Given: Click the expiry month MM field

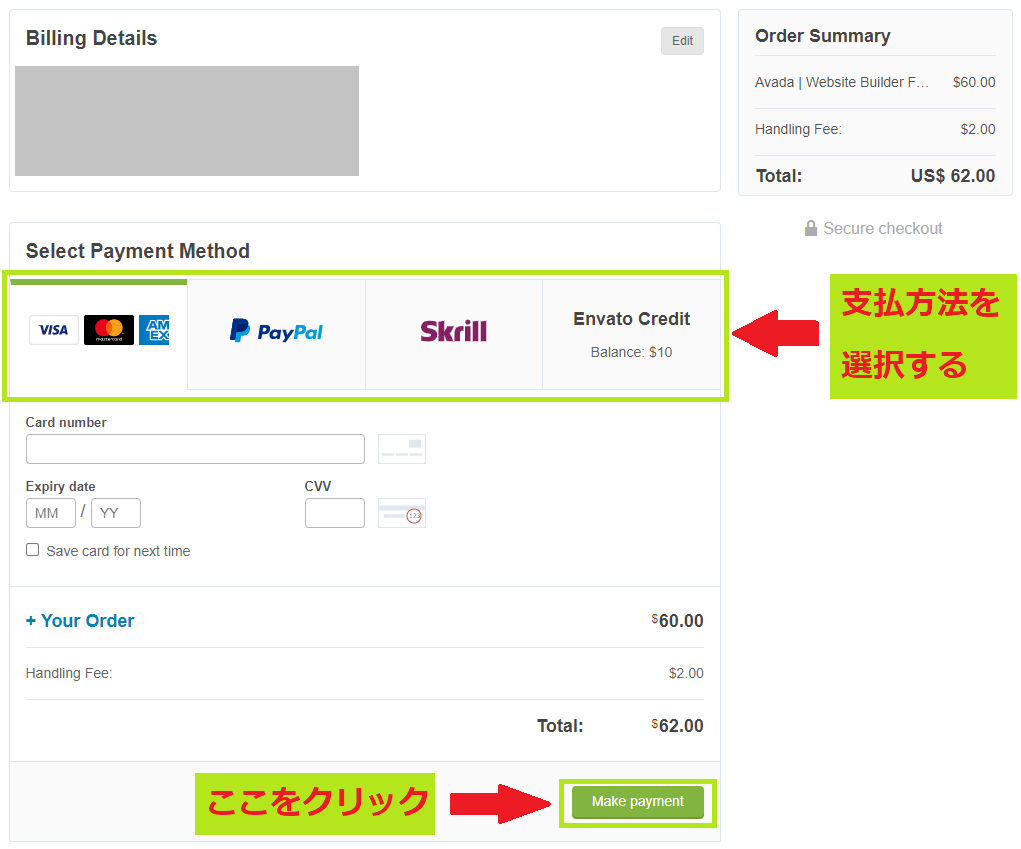Looking at the screenshot, I should click(x=50, y=513).
